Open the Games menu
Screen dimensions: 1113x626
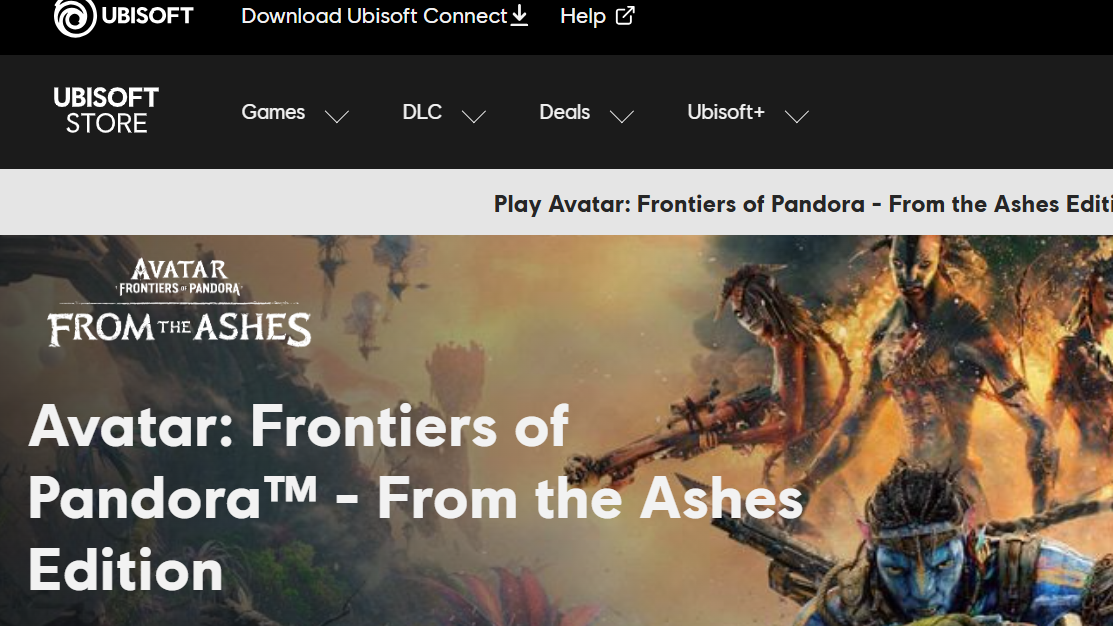273,112
